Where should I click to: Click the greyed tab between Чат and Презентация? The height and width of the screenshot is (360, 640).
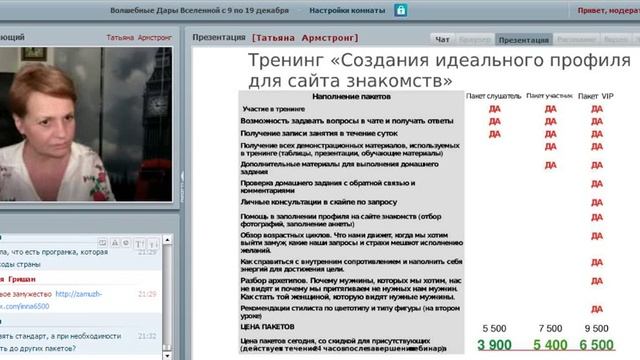[x=474, y=40]
